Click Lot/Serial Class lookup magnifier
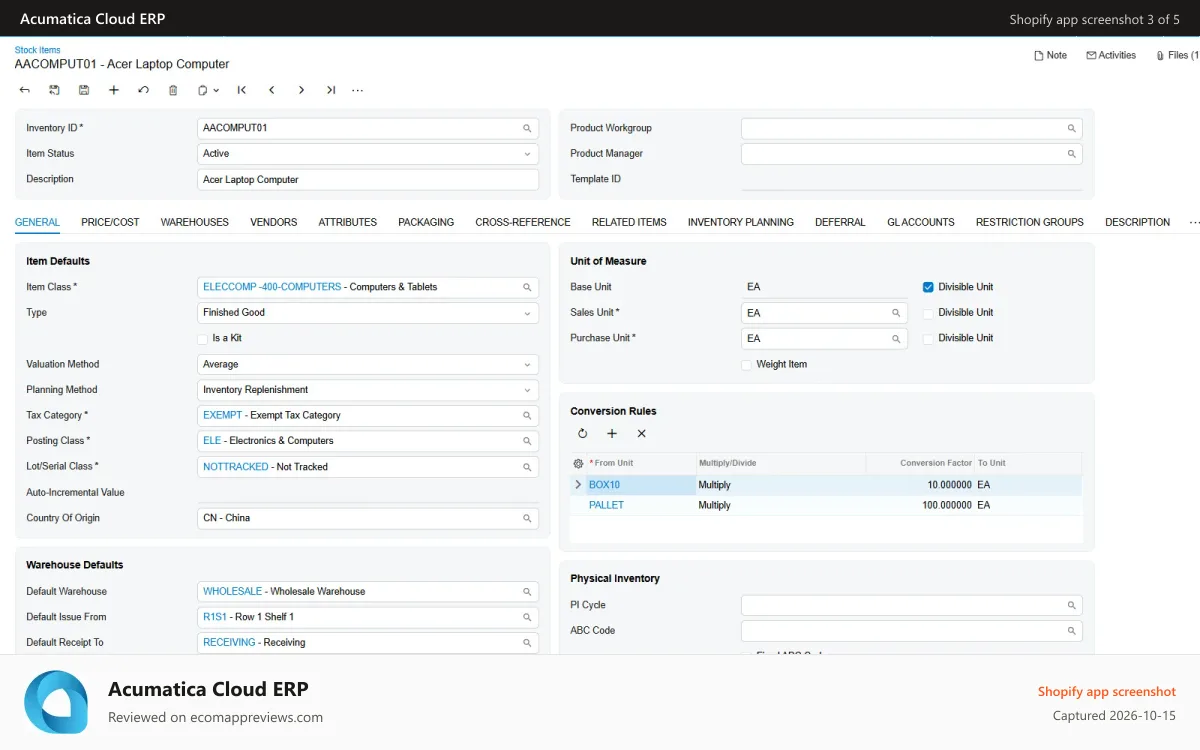This screenshot has height=750, width=1200. 527,467
